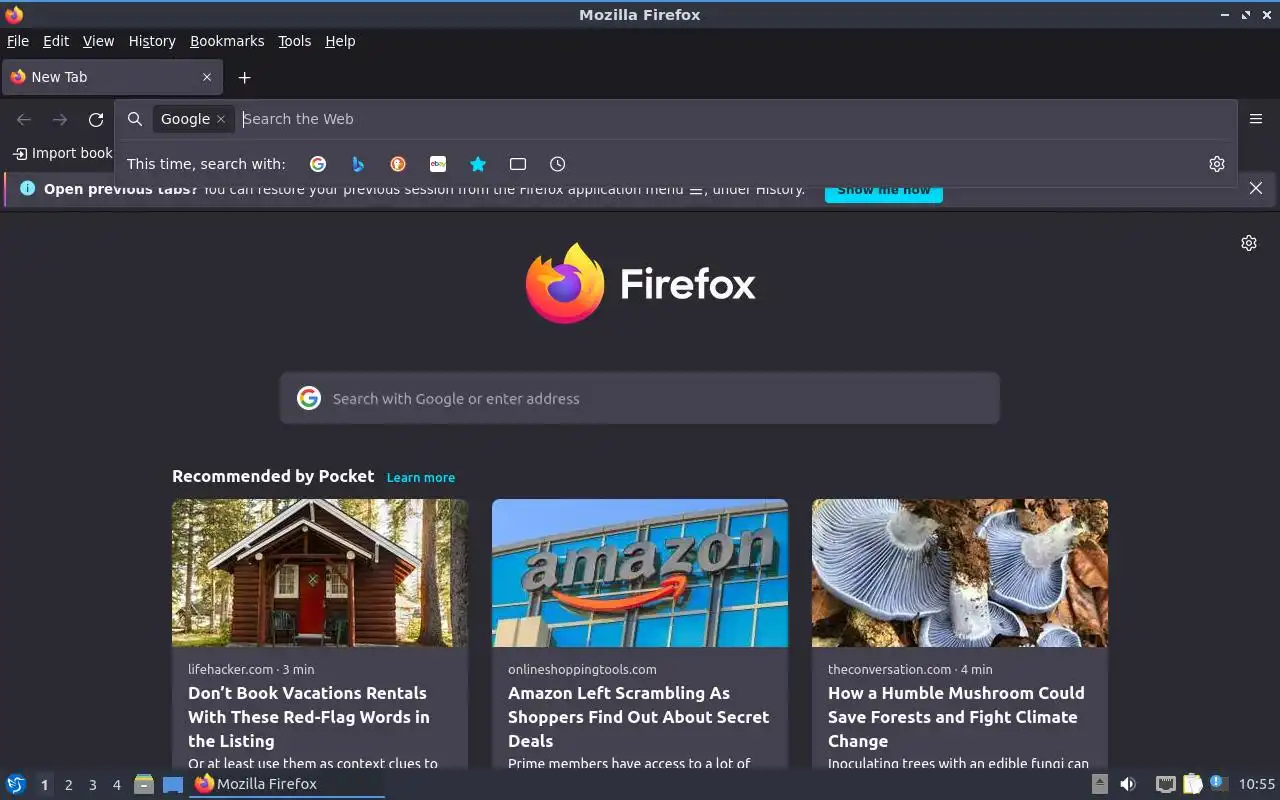The image size is (1280, 800).
Task: Open the History menu
Action: tap(152, 41)
